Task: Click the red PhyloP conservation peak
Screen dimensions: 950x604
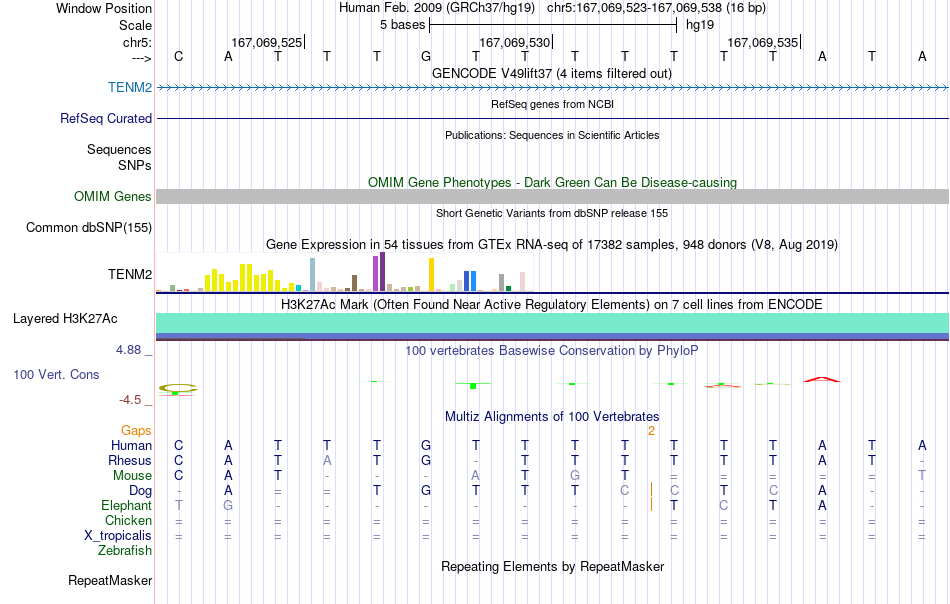Action: click(x=822, y=379)
